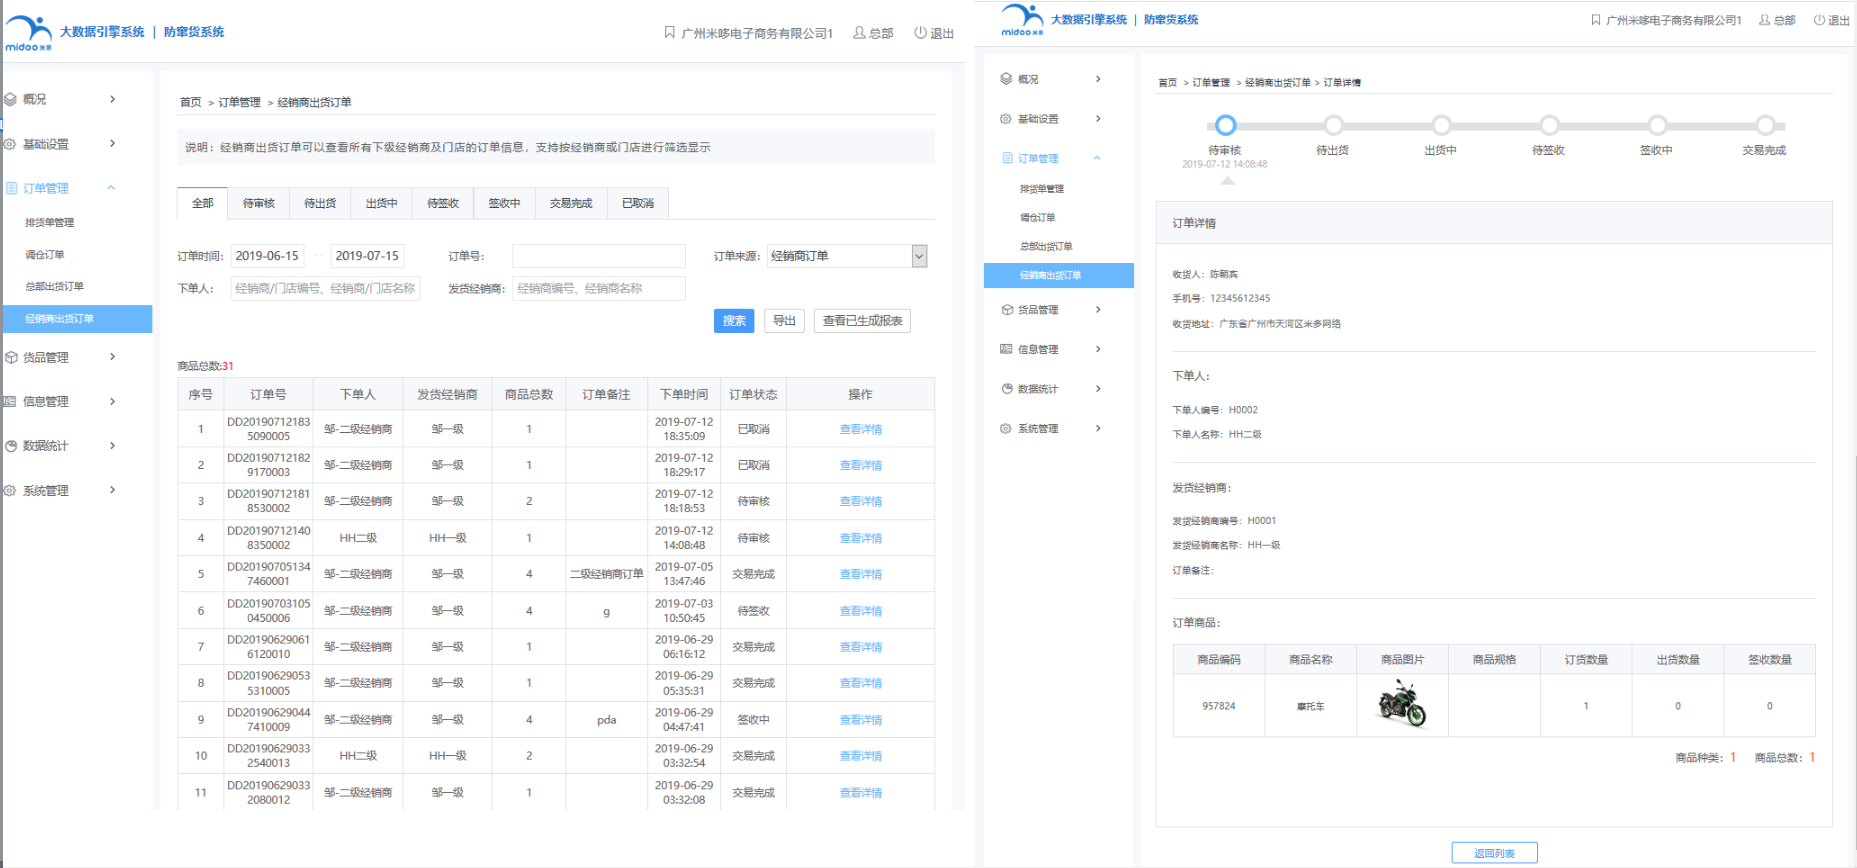
Task: Click 系统管理 gear icon in order detail sidebar
Action: point(1006,429)
